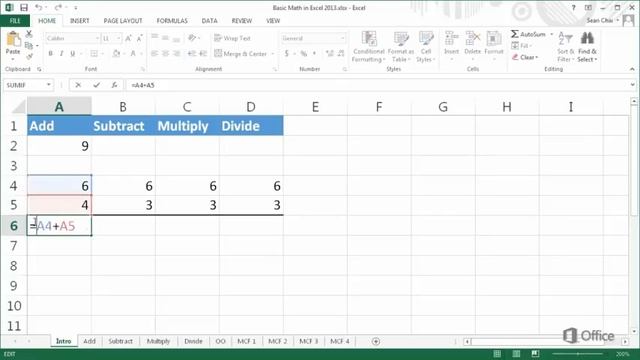
Task: Apply Comma Style format
Action: click(314, 53)
